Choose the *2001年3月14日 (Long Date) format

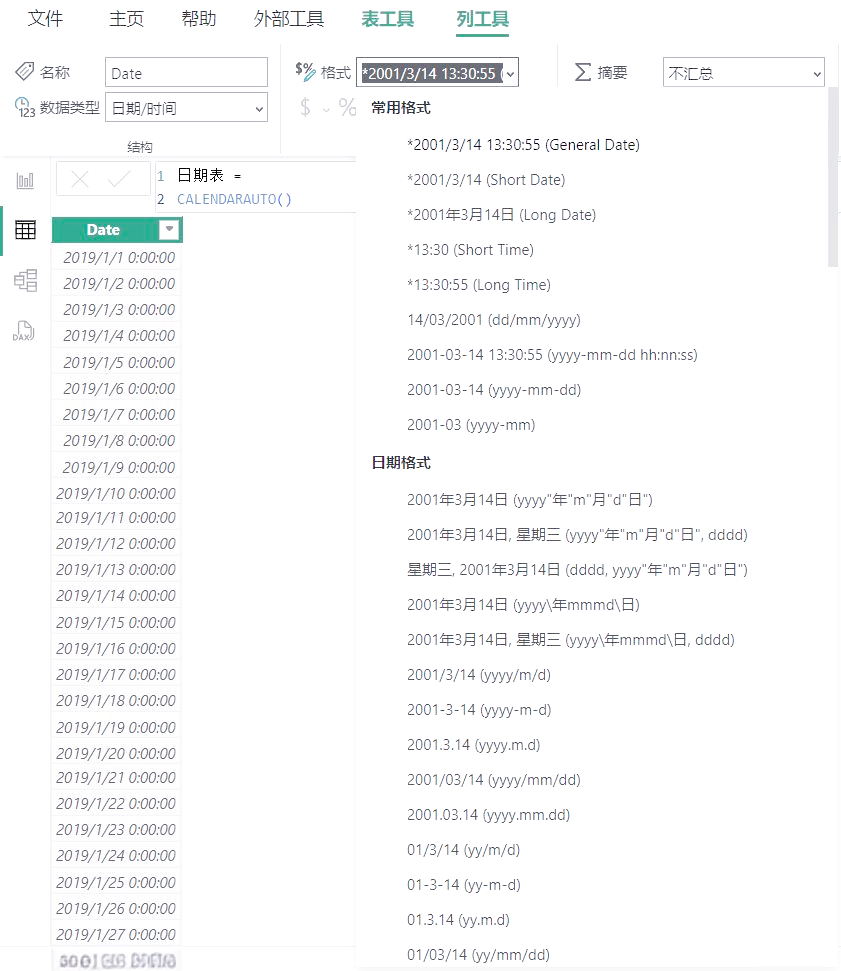502,215
